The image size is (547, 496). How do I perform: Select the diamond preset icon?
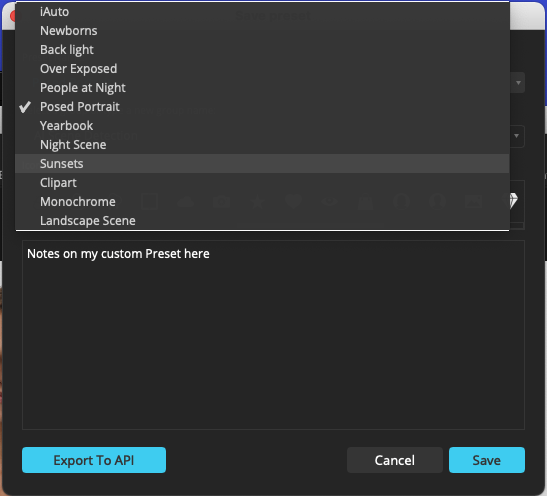pyautogui.click(x=514, y=201)
